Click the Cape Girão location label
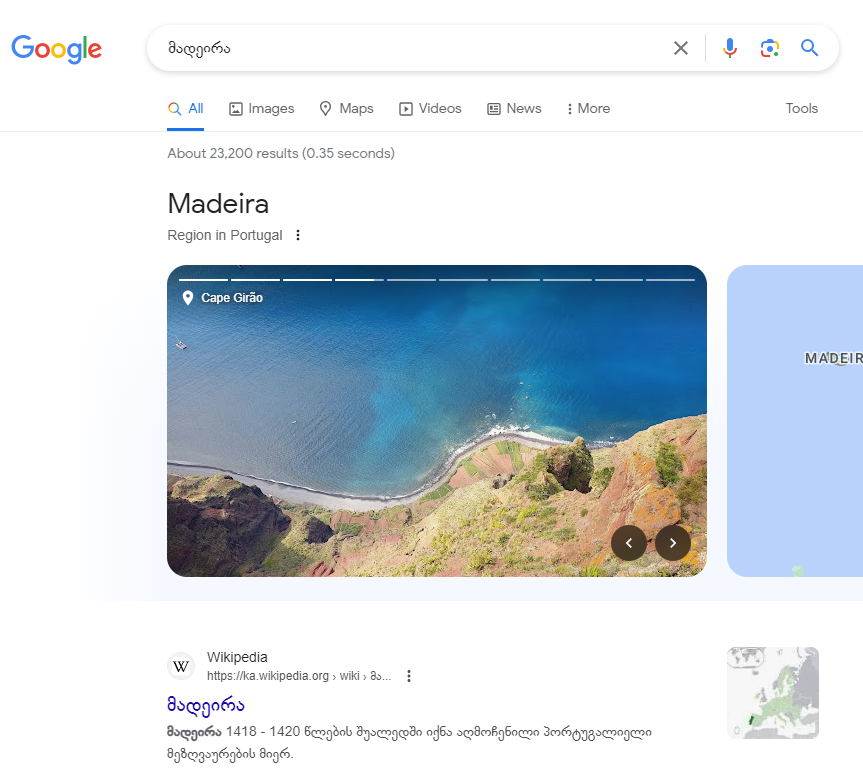 [x=232, y=298]
